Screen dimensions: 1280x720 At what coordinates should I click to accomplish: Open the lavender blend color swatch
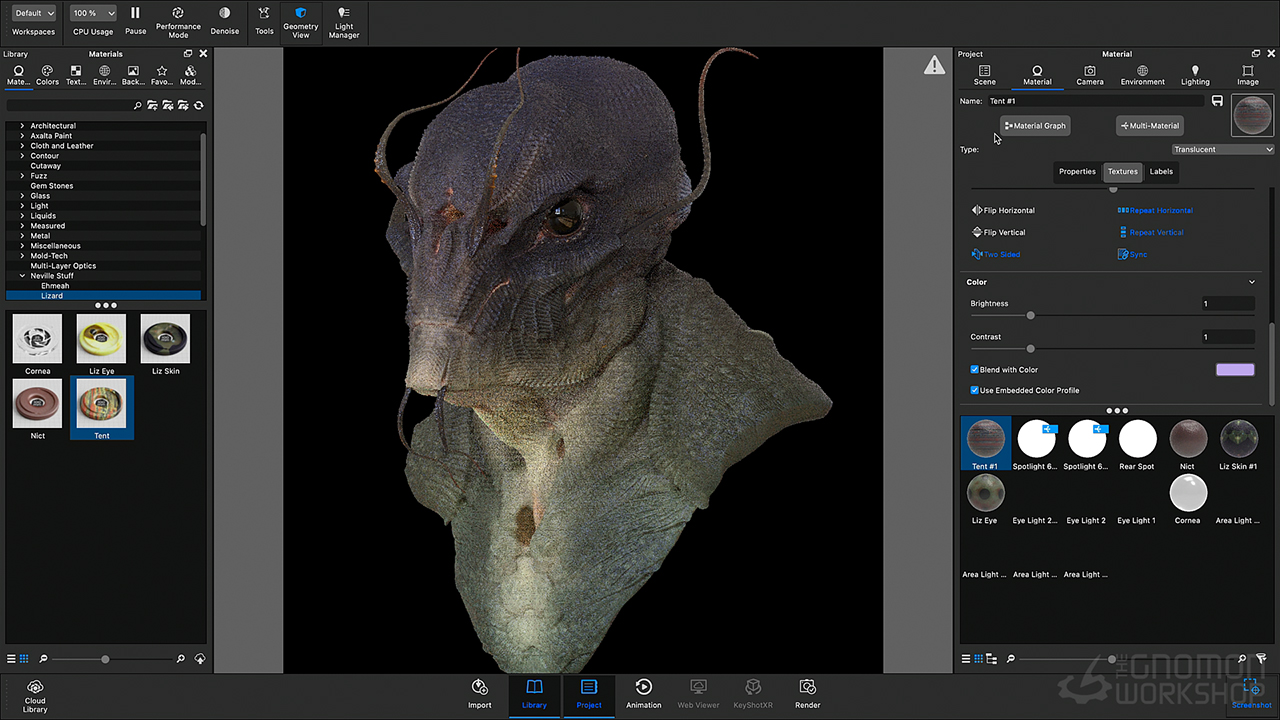point(1234,370)
